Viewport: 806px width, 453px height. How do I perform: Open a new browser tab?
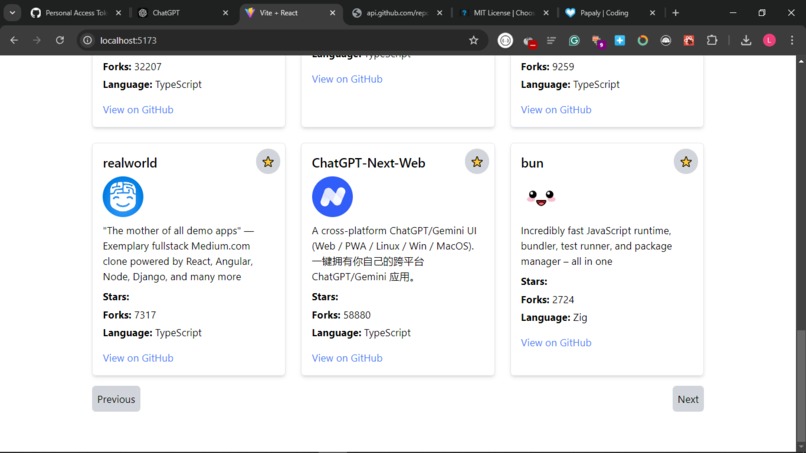[675, 13]
